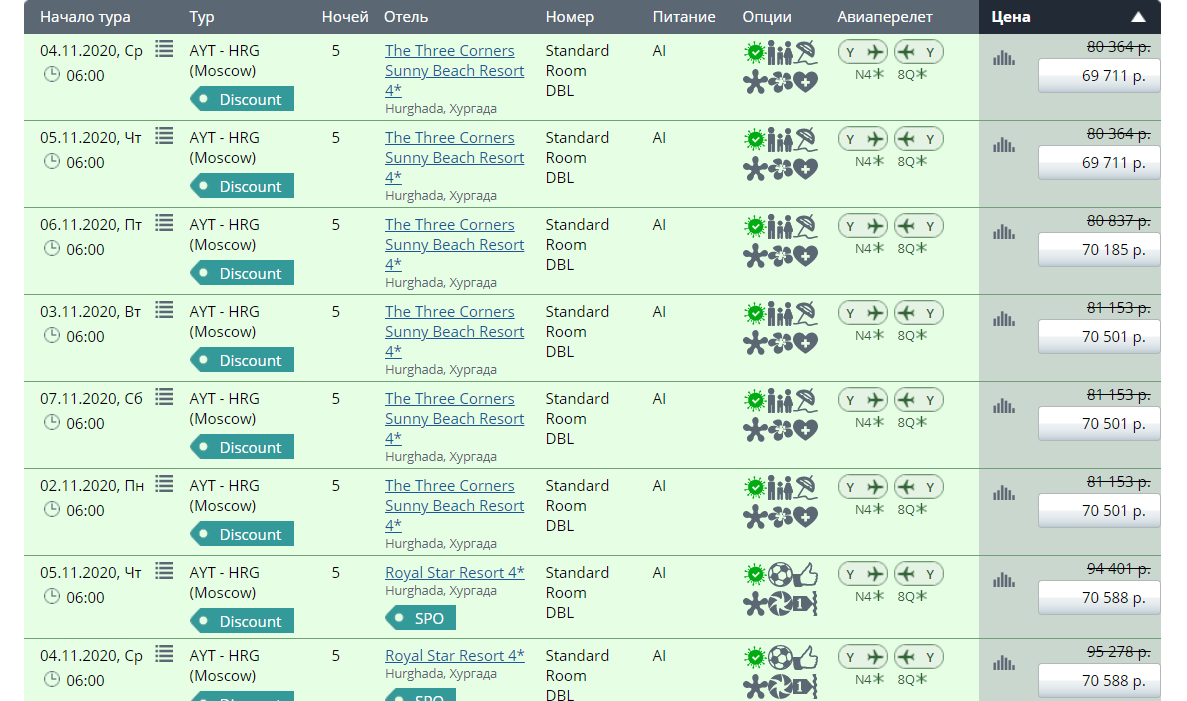Click heart medical icon in 05.11.2020 Three Corners row

tap(805, 168)
